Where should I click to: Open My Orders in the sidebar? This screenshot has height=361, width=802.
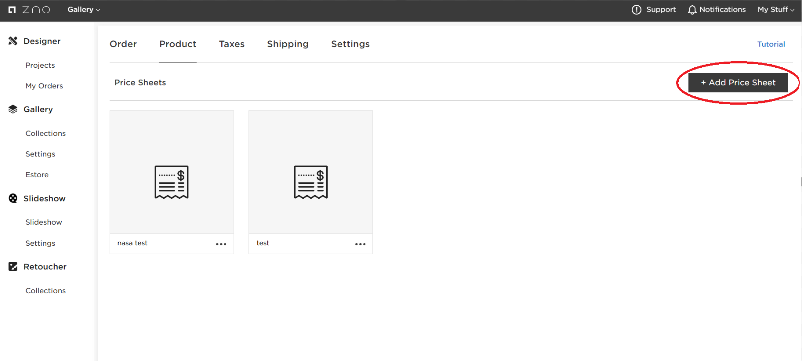click(x=44, y=86)
